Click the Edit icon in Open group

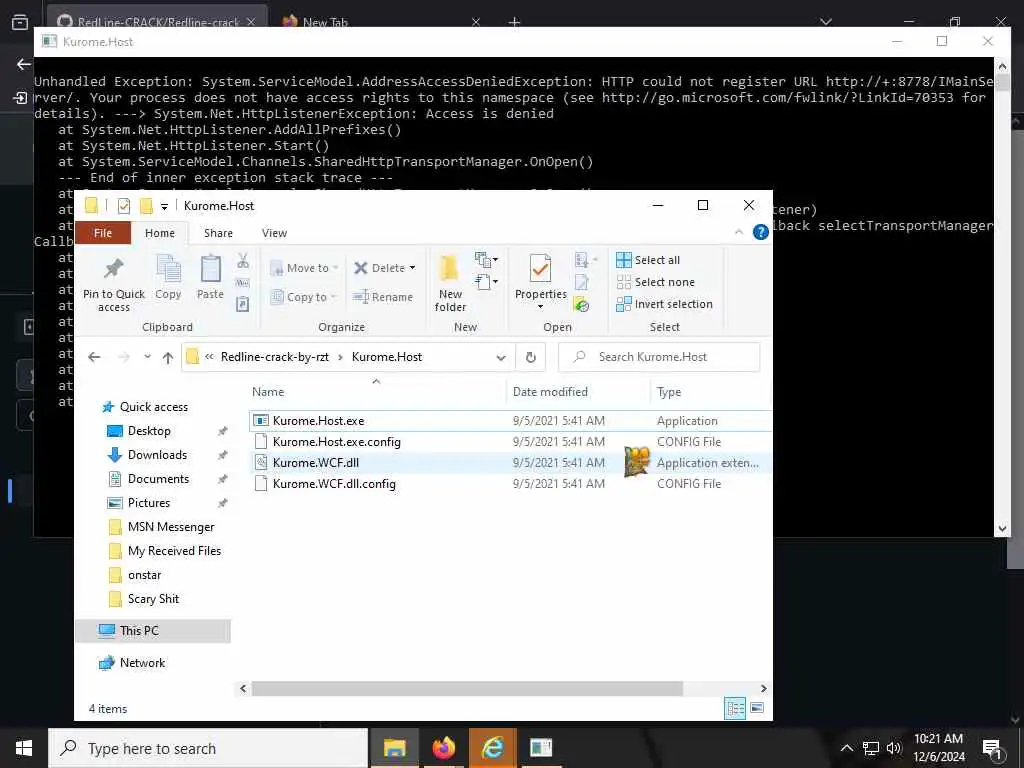pos(581,282)
